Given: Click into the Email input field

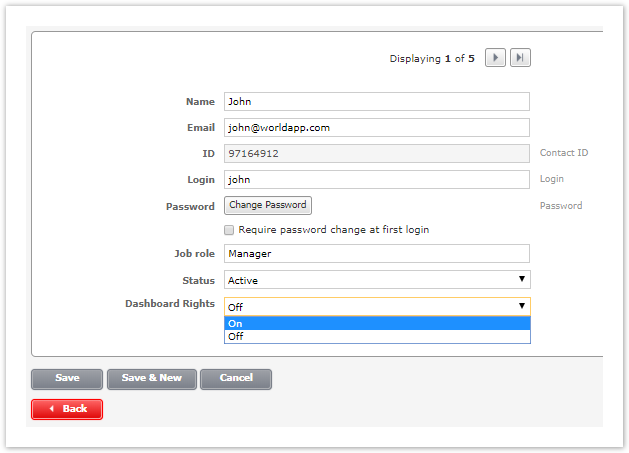Looking at the screenshot, I should (376, 128).
